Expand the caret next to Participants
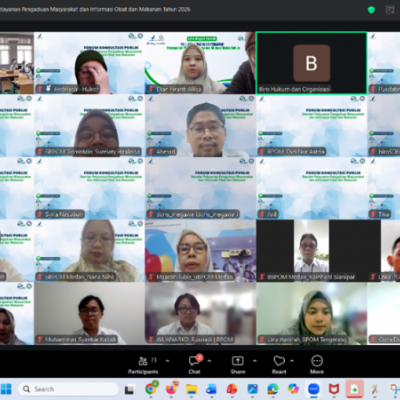The width and height of the screenshot is (400, 400). point(167,361)
